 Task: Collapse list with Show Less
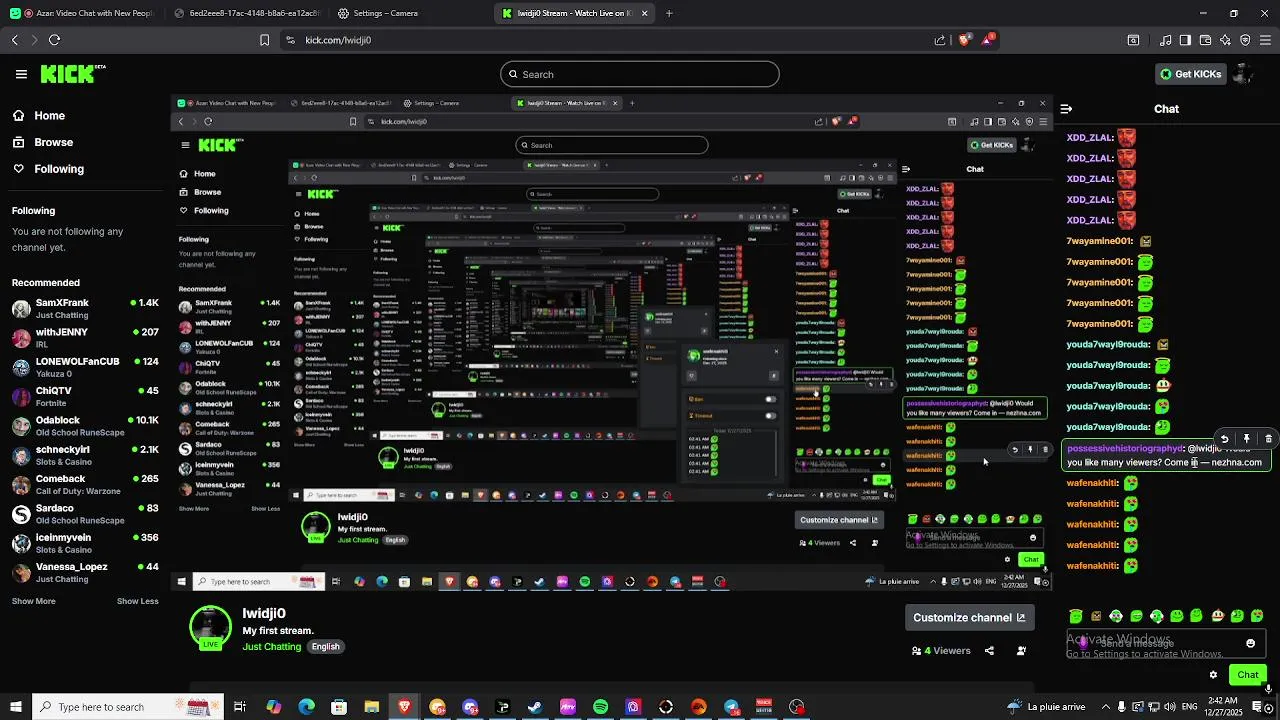point(137,601)
